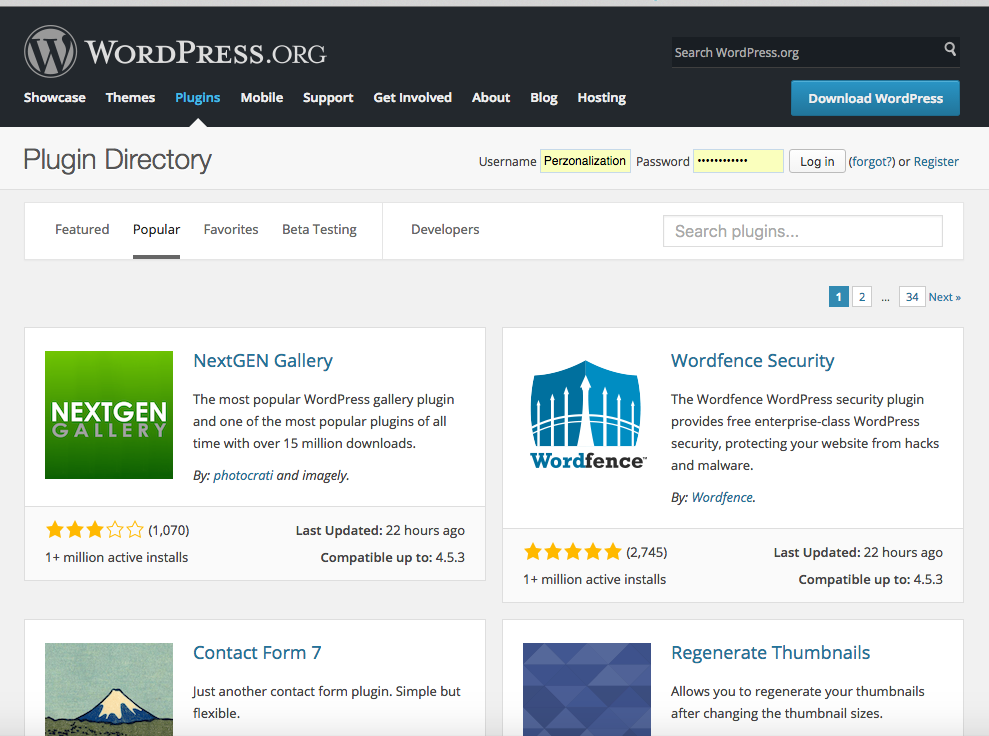Open the Wordfence Security plugin title
Screen dimensions: 989x736
pyautogui.click(x=752, y=361)
